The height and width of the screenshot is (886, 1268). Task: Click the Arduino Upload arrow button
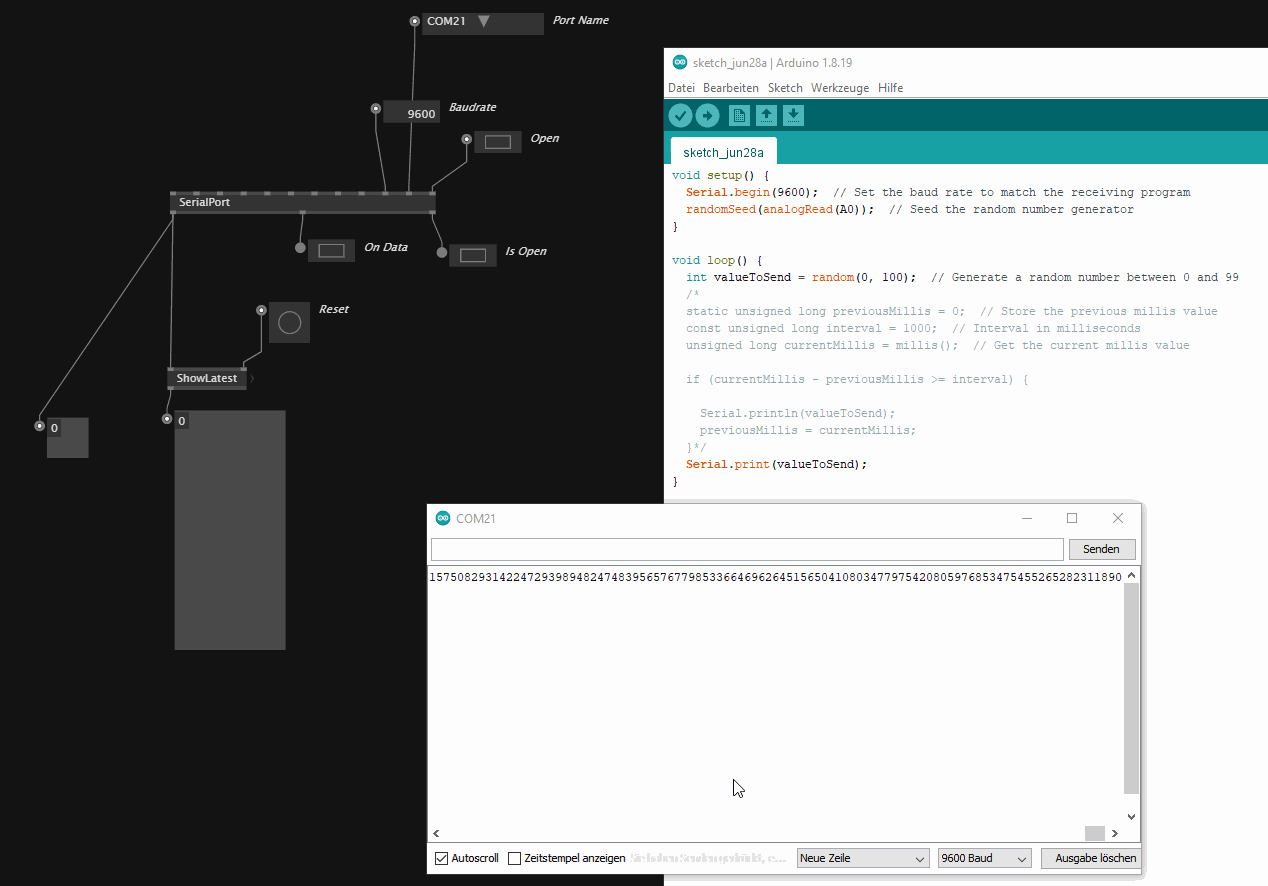pos(708,116)
